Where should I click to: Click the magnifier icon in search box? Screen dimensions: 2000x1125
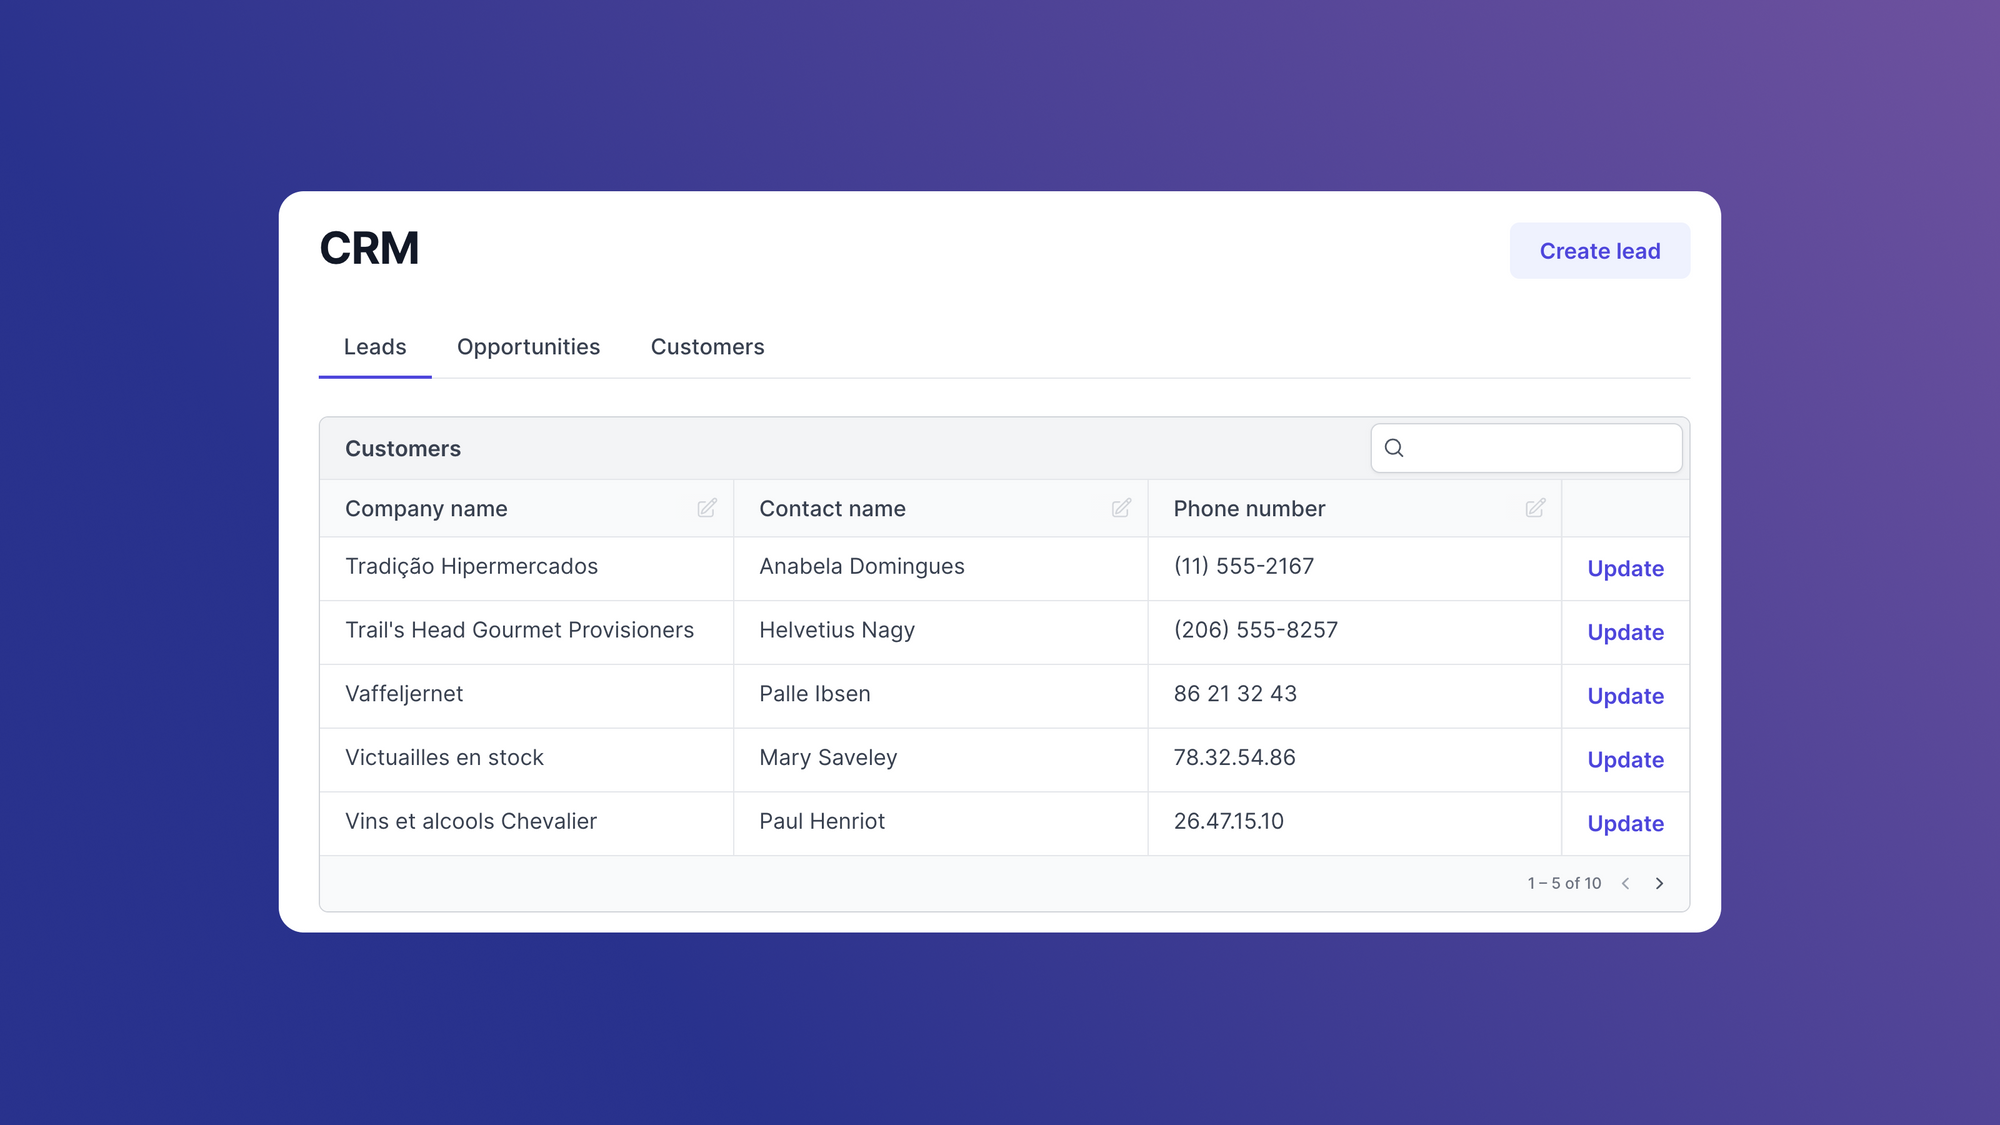(x=1394, y=448)
